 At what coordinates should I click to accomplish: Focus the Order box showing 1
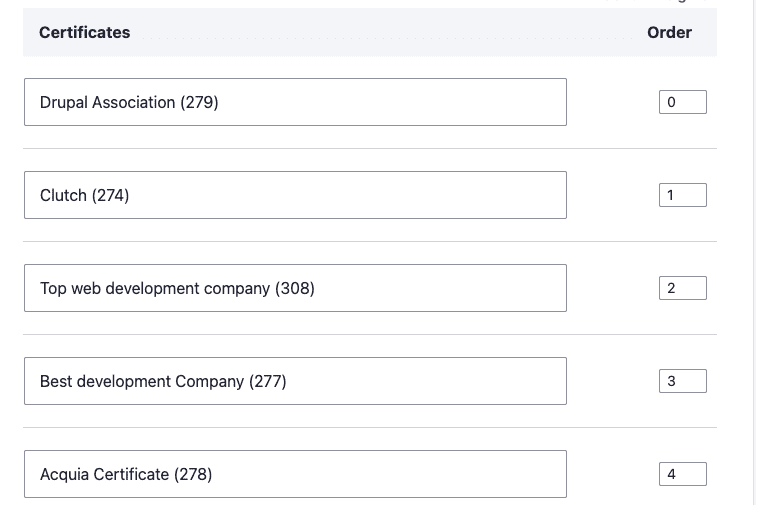(682, 195)
